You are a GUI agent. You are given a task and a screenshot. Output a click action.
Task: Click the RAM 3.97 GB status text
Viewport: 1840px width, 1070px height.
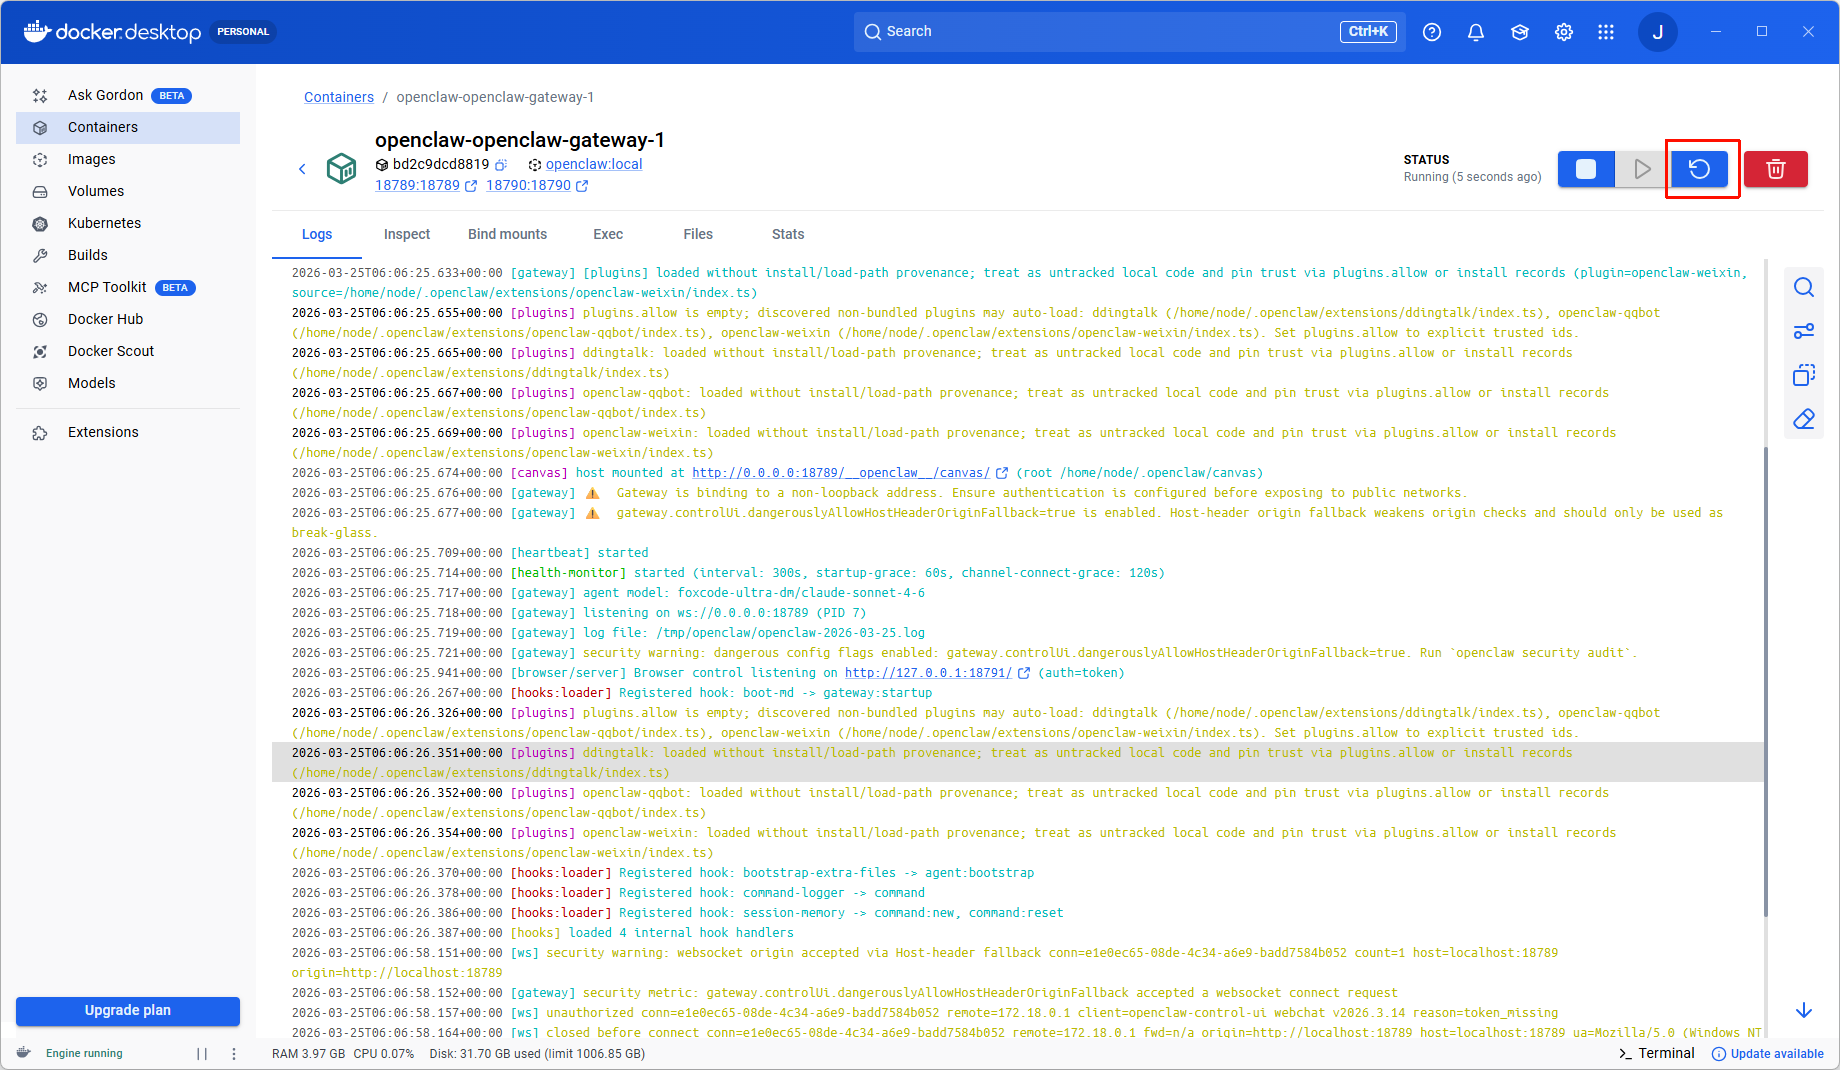pos(309,1054)
